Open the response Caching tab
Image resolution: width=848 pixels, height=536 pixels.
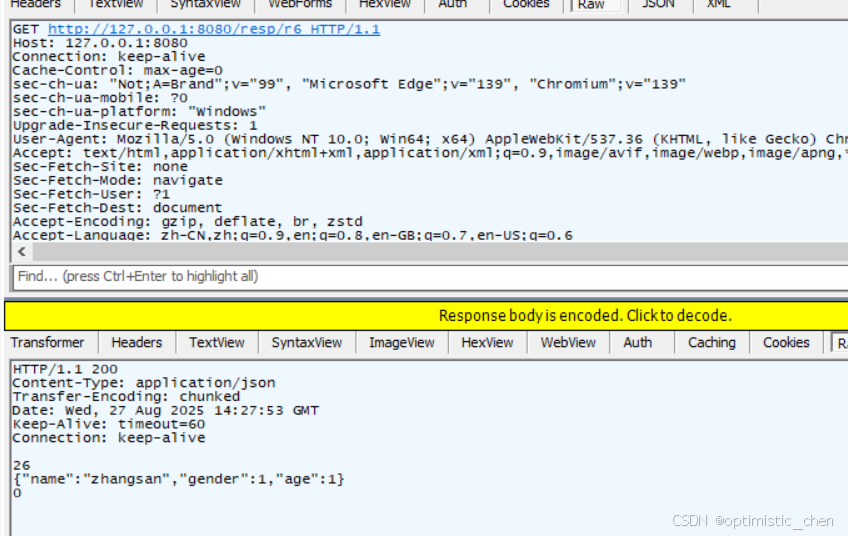pos(712,343)
